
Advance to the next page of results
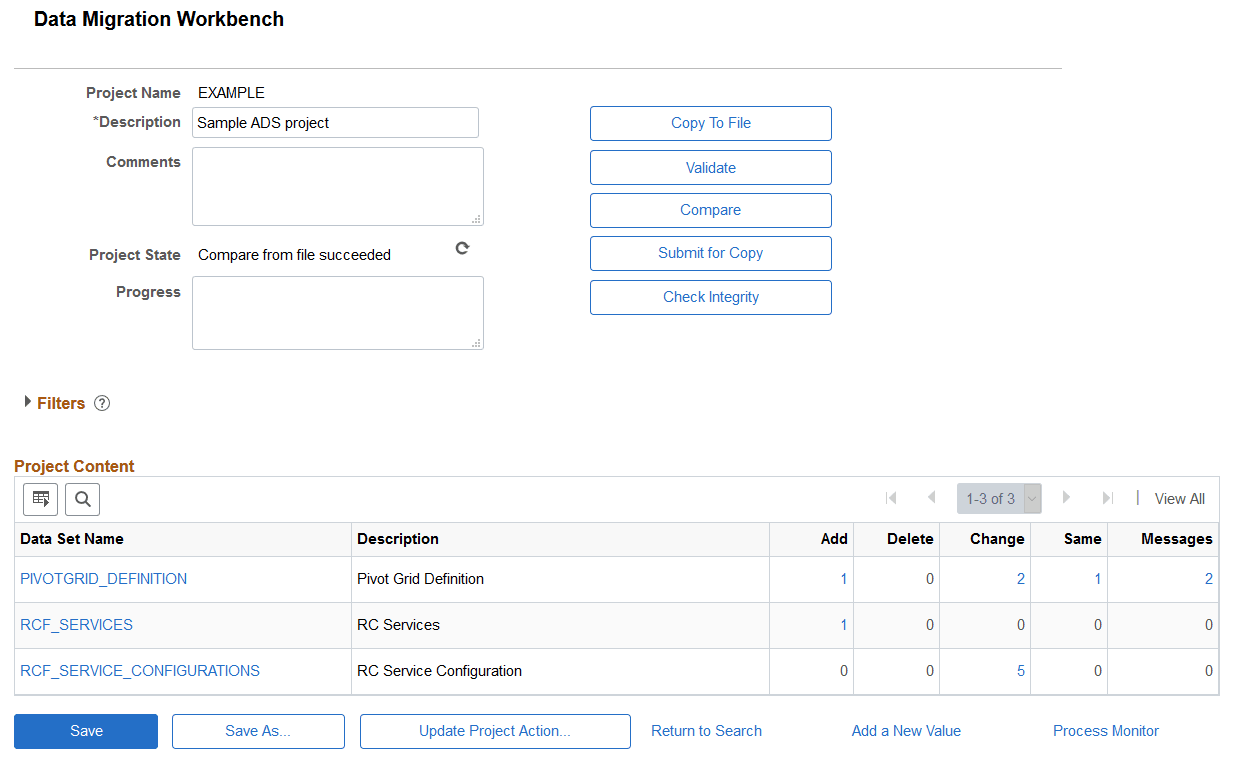[1066, 498]
